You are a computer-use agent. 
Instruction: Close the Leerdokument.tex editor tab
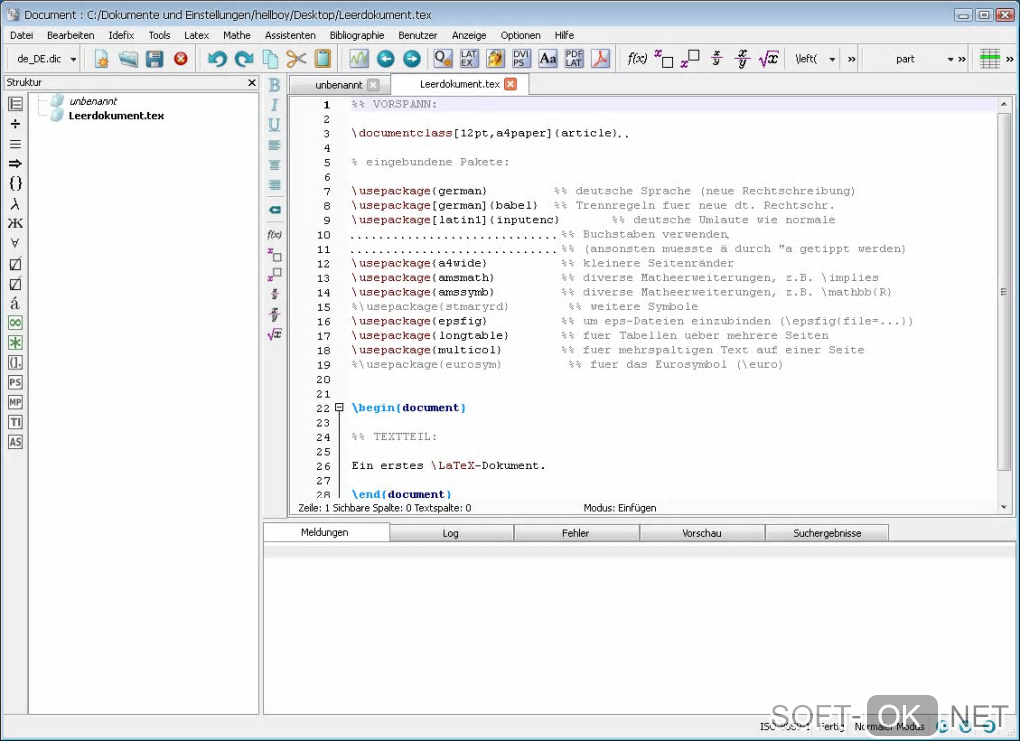[x=510, y=85]
